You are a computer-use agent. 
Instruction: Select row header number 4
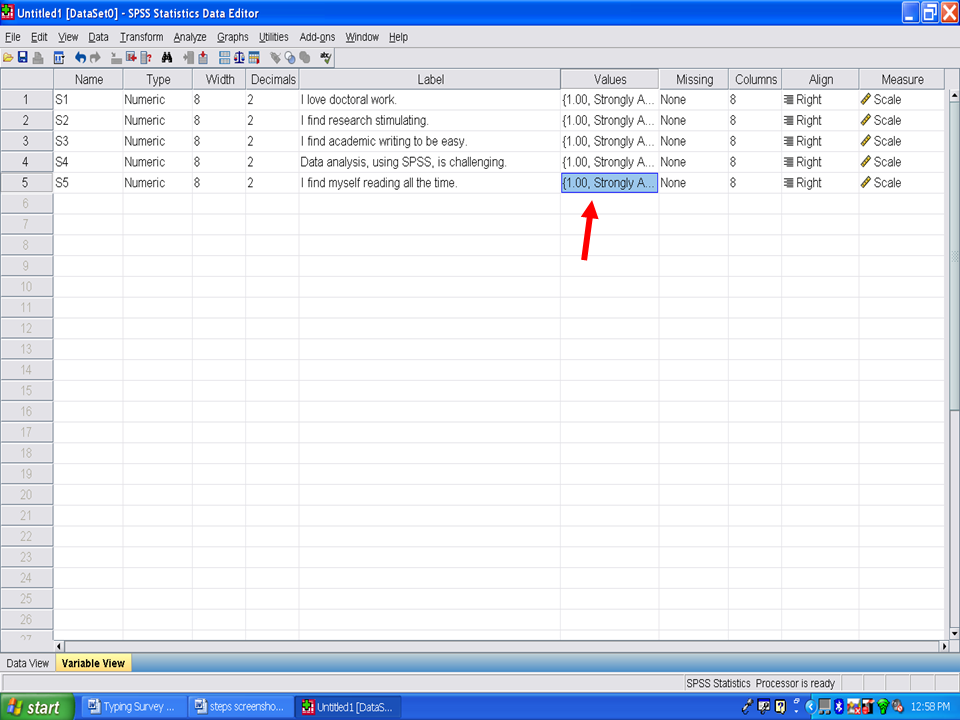pyautogui.click(x=26, y=162)
